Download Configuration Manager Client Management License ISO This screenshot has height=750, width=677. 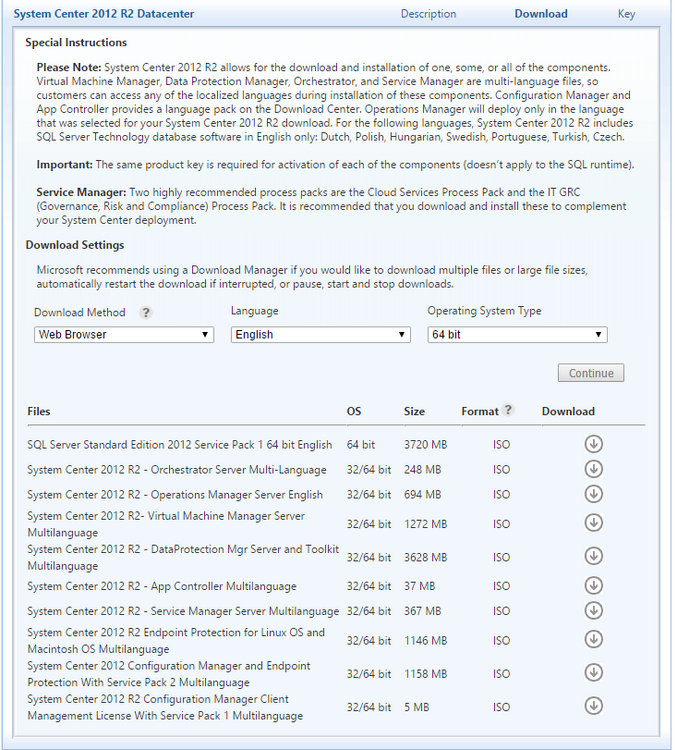(593, 706)
